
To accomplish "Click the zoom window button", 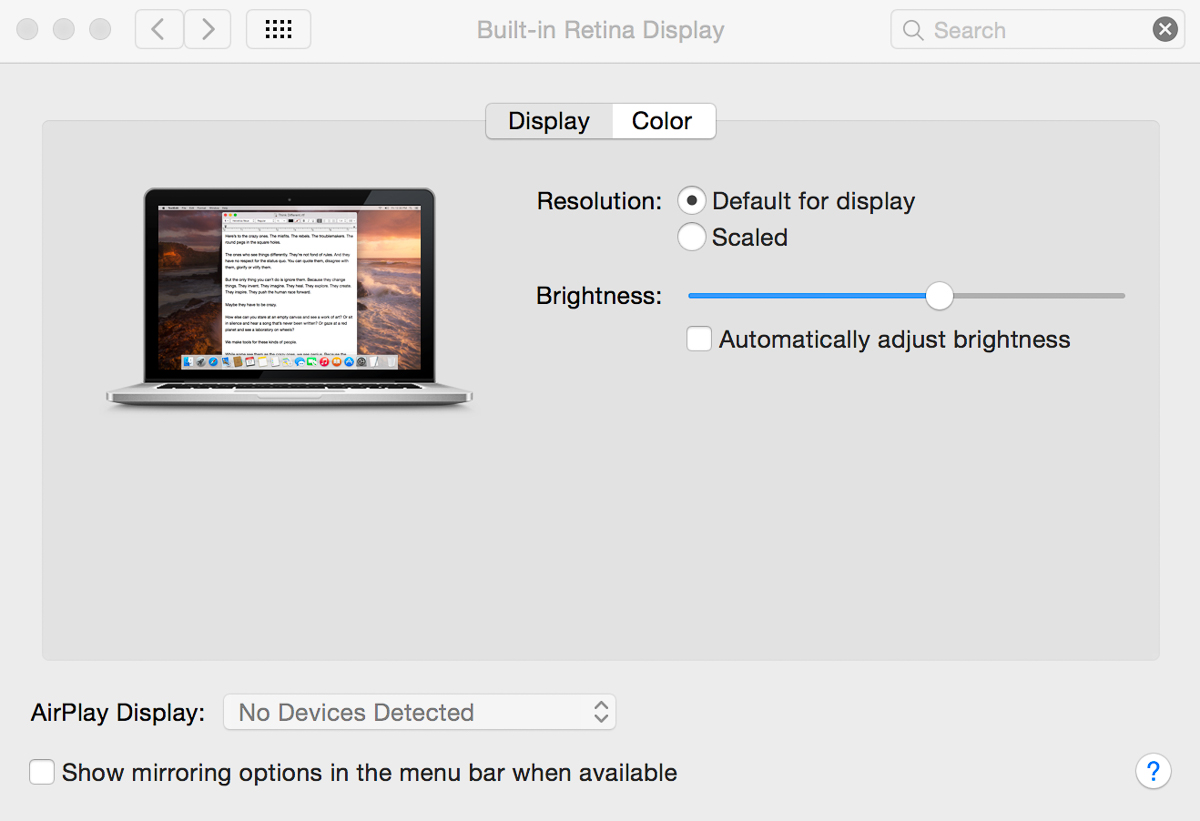I will click(100, 29).
